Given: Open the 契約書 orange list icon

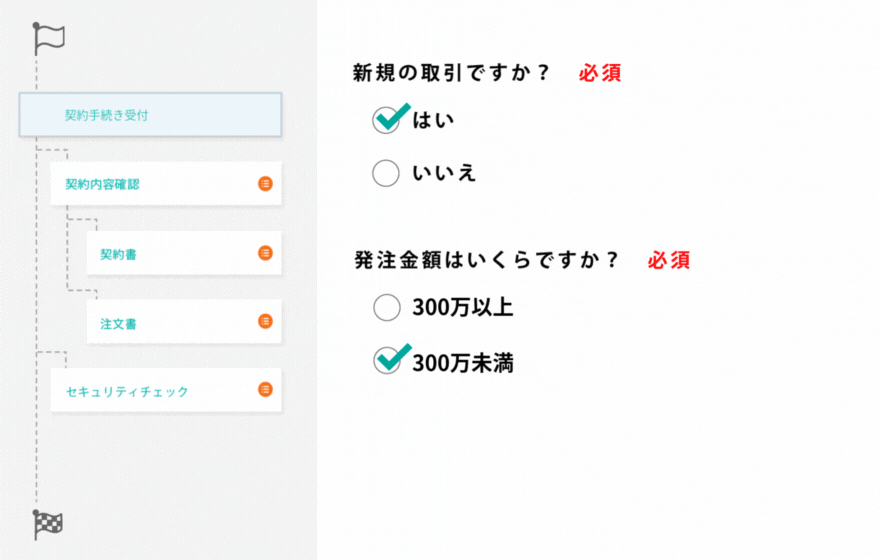Looking at the screenshot, I should [x=265, y=253].
